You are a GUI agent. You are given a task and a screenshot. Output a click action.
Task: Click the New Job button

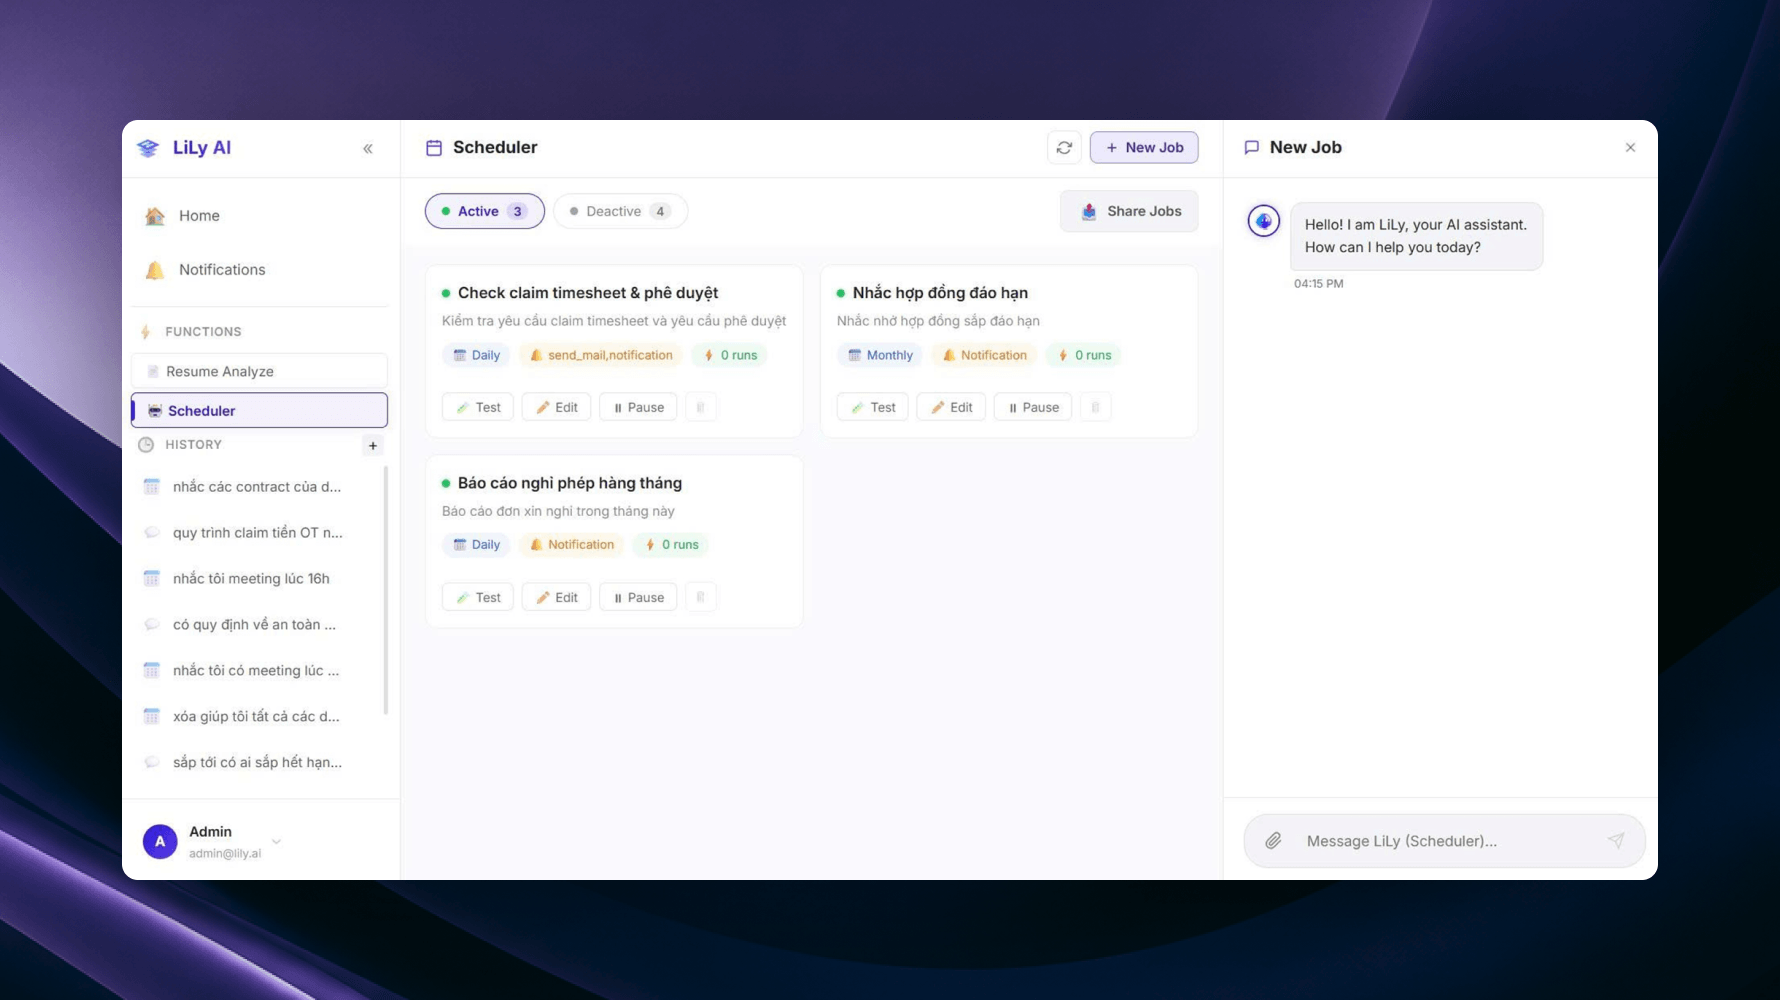(x=1144, y=148)
